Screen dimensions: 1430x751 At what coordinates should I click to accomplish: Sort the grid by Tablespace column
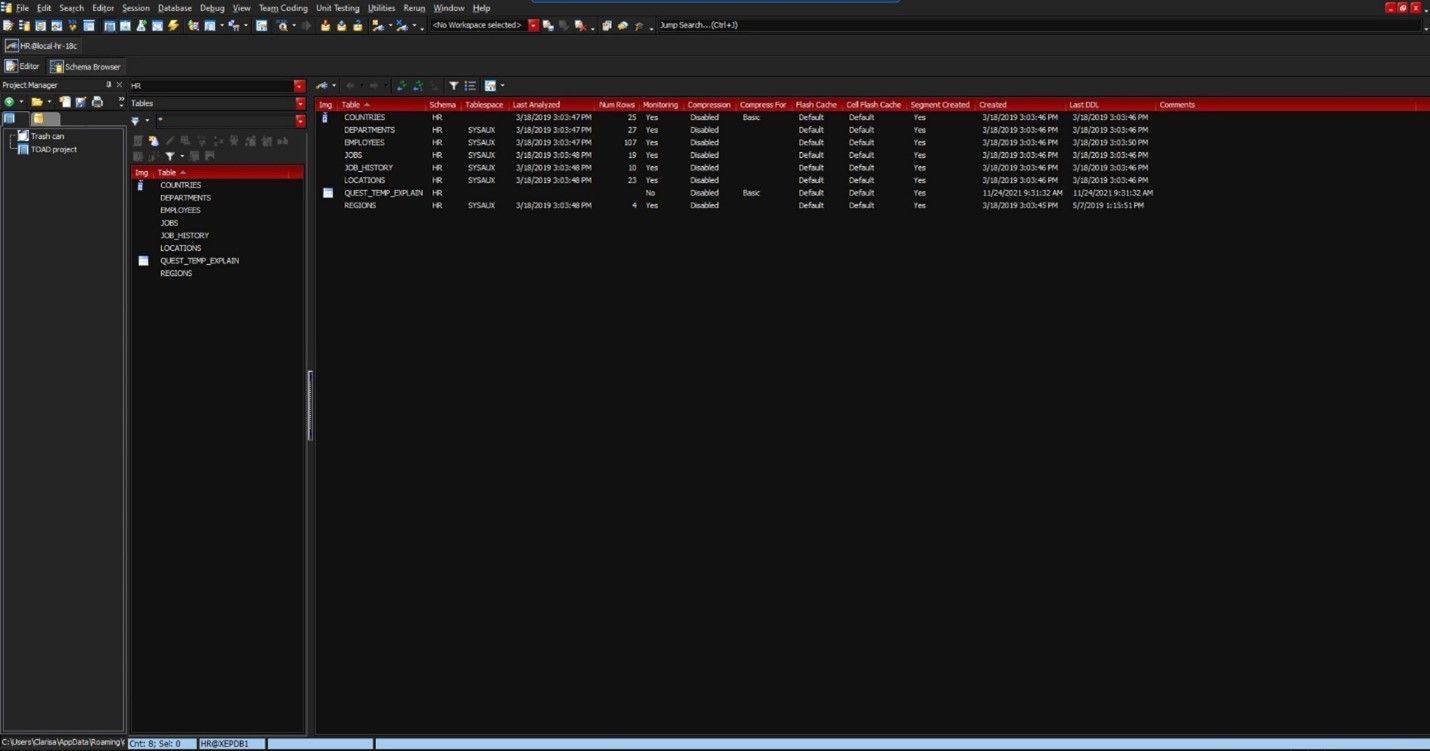(485, 105)
